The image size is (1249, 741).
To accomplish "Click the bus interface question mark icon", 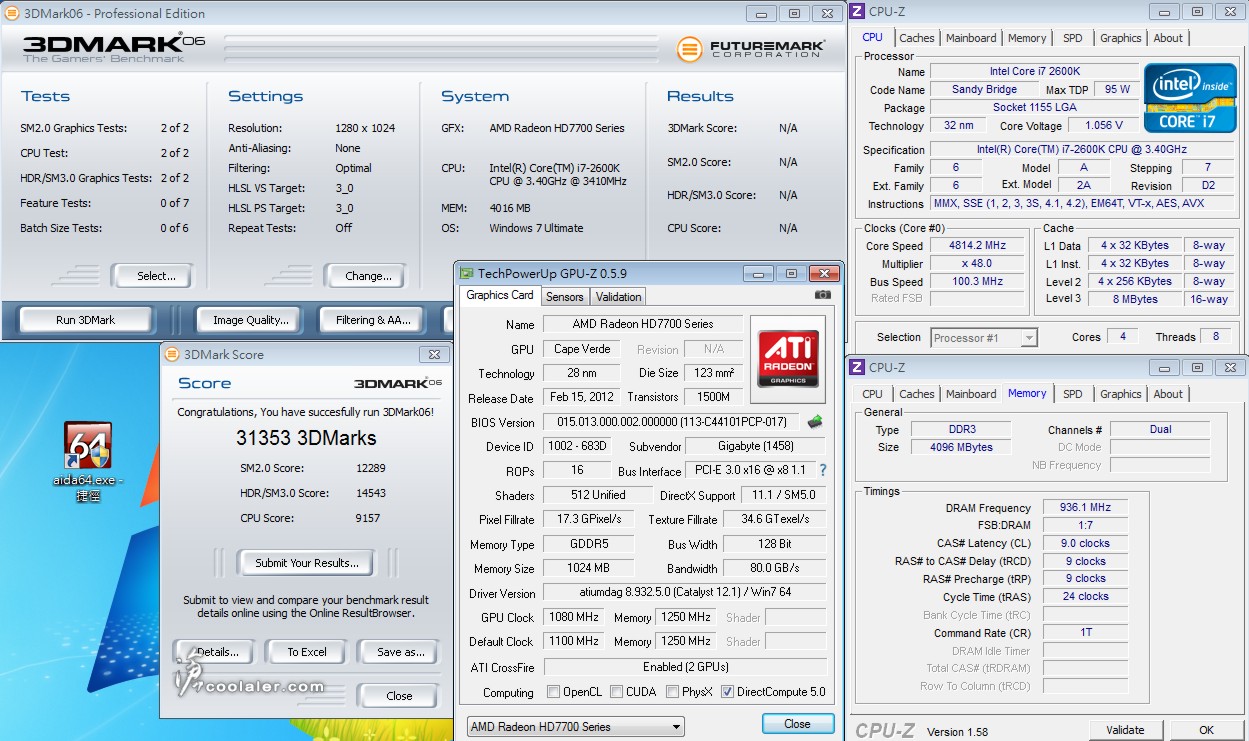I will tap(823, 470).
